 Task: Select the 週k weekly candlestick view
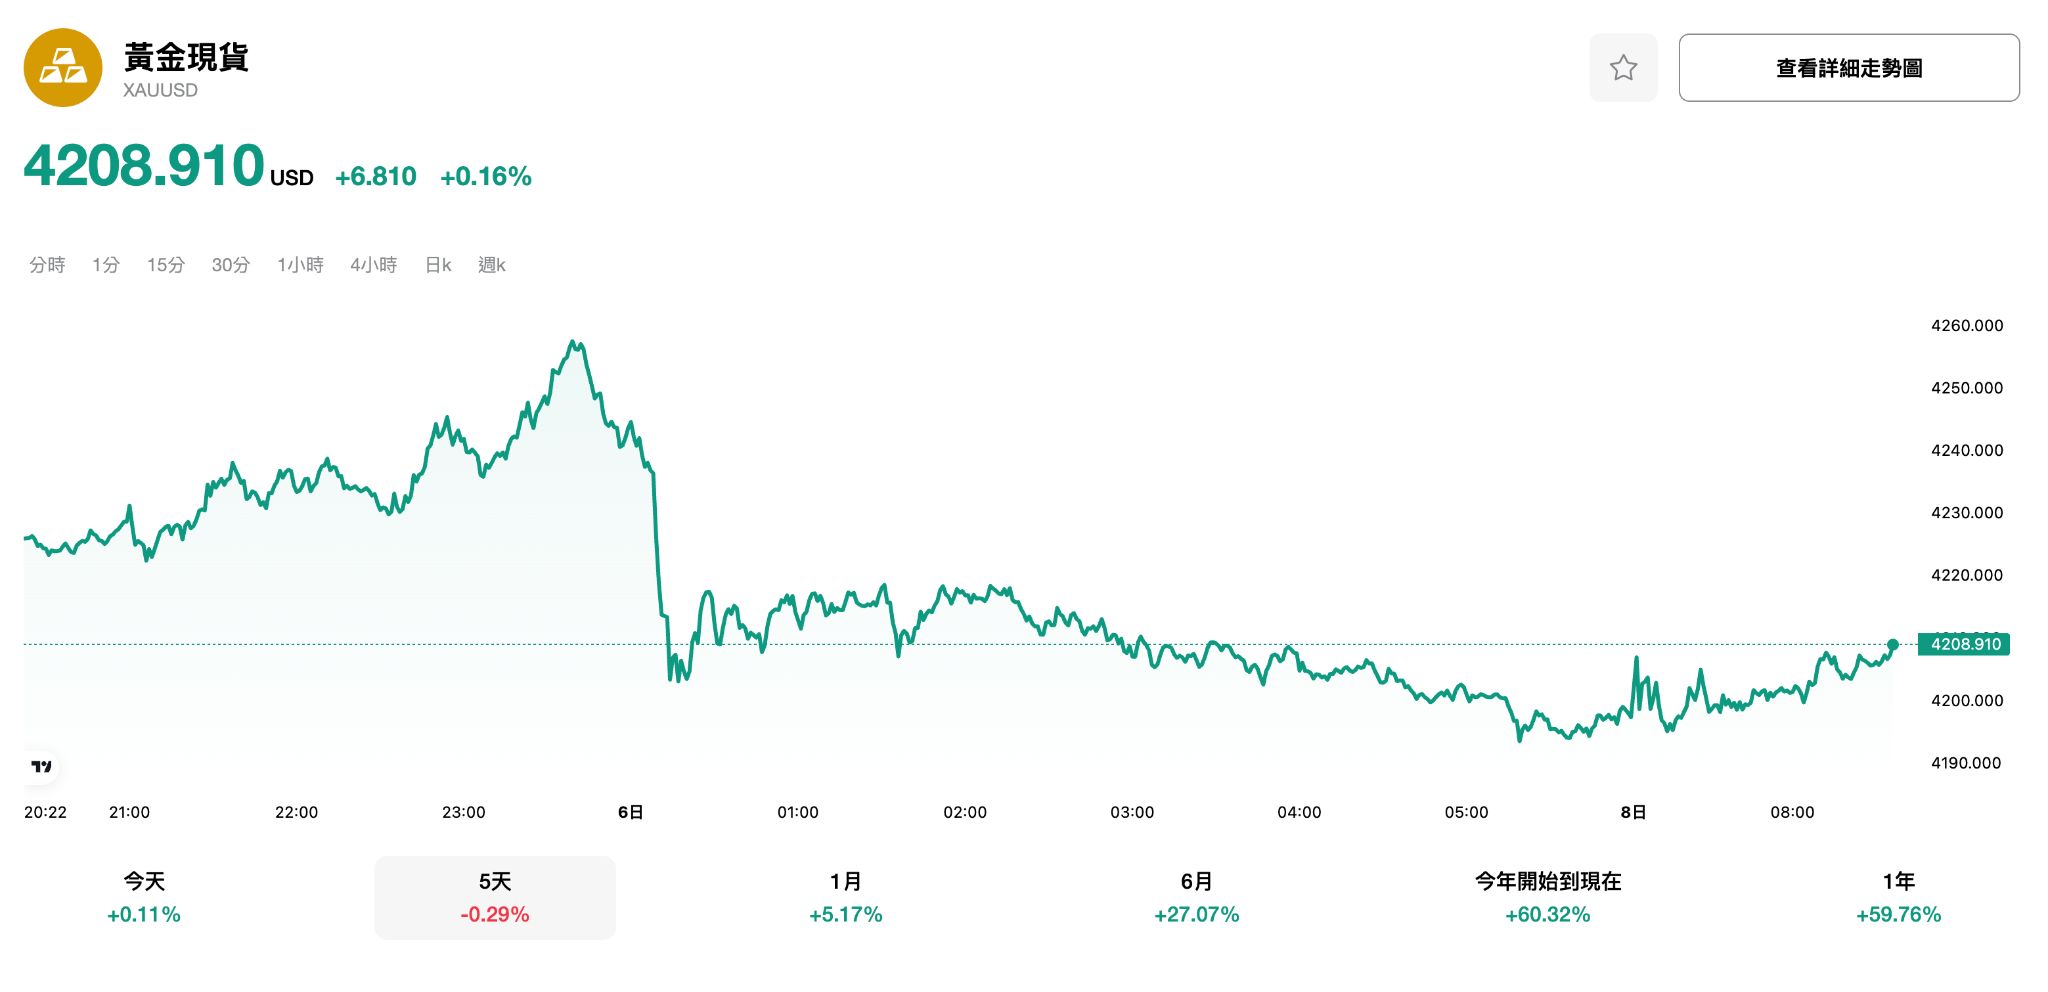click(x=491, y=265)
